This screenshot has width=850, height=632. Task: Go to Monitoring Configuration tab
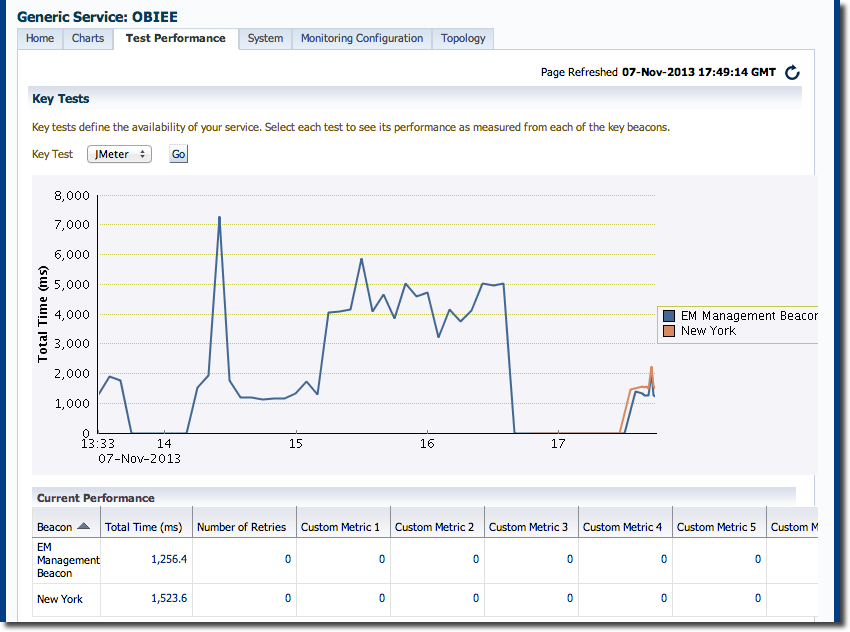pyautogui.click(x=361, y=38)
